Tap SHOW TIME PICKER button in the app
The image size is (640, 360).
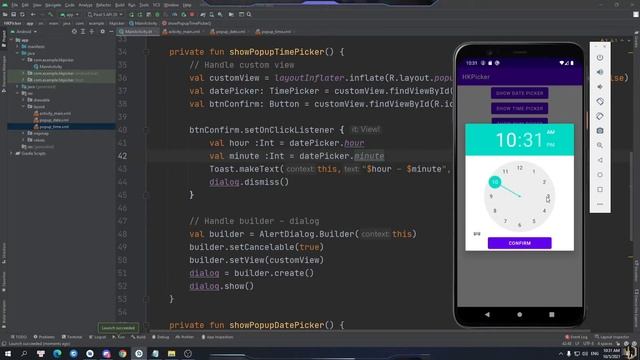point(520,109)
